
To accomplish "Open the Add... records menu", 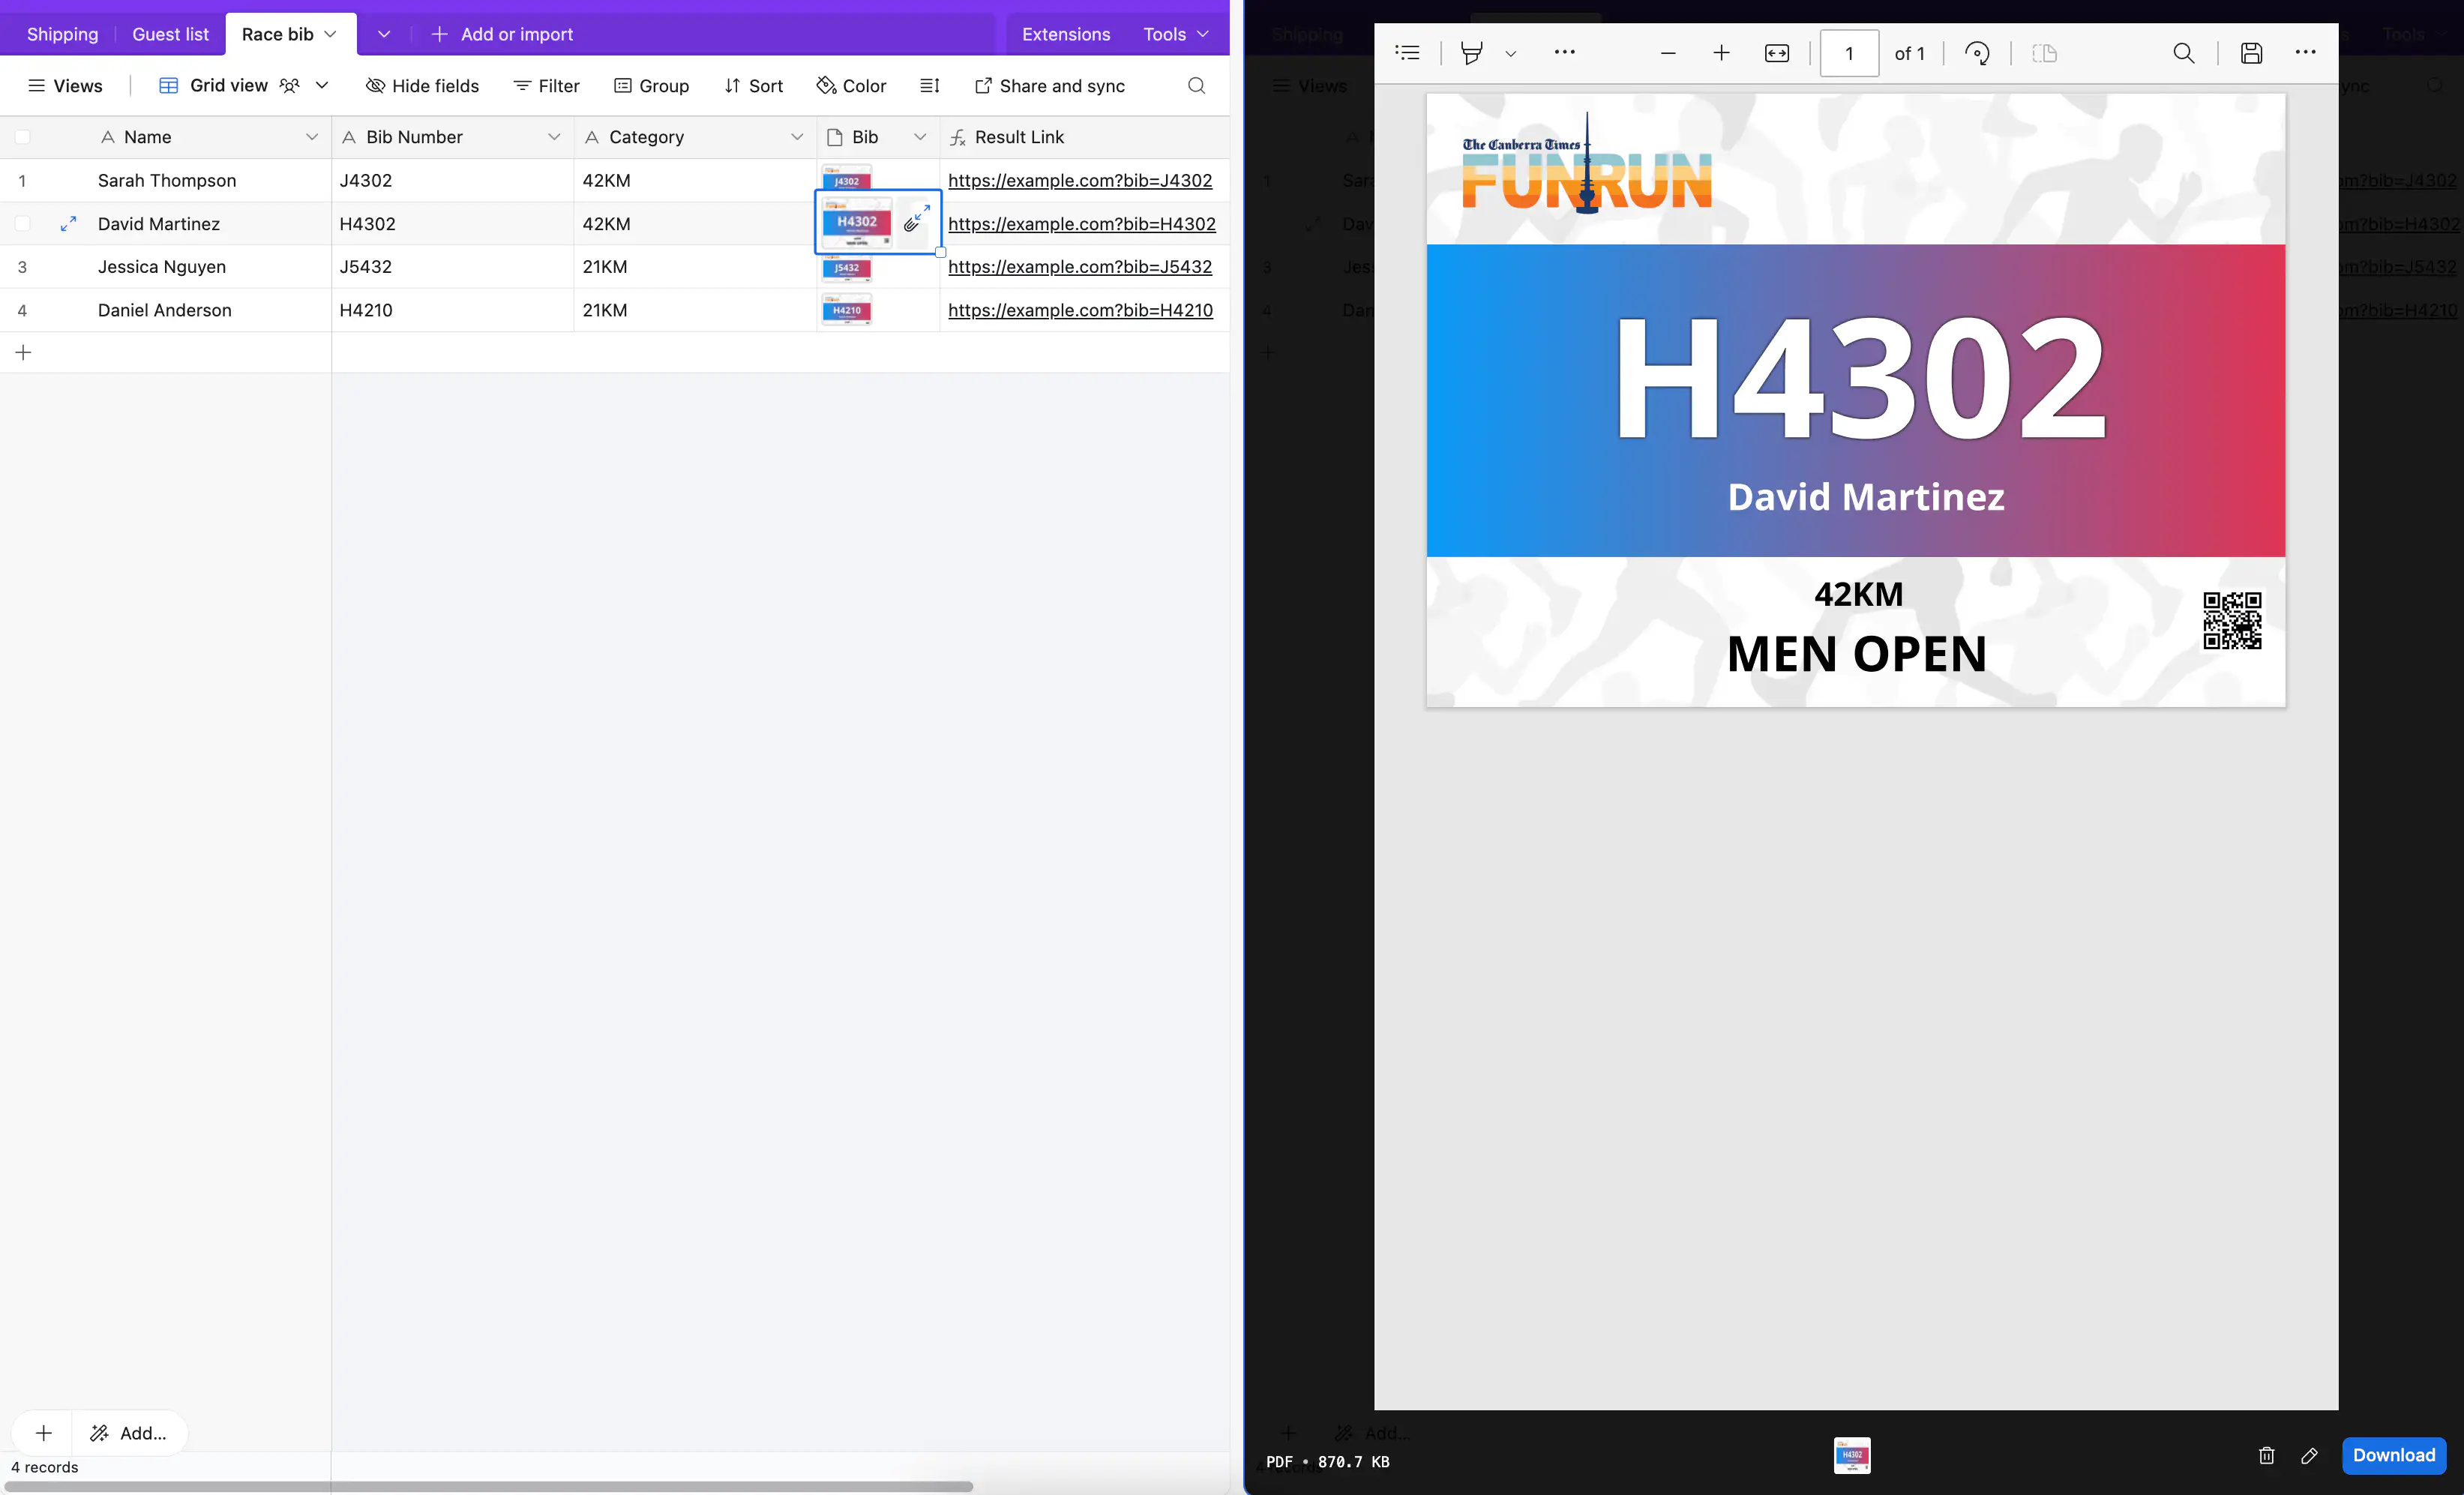I will (x=129, y=1433).
